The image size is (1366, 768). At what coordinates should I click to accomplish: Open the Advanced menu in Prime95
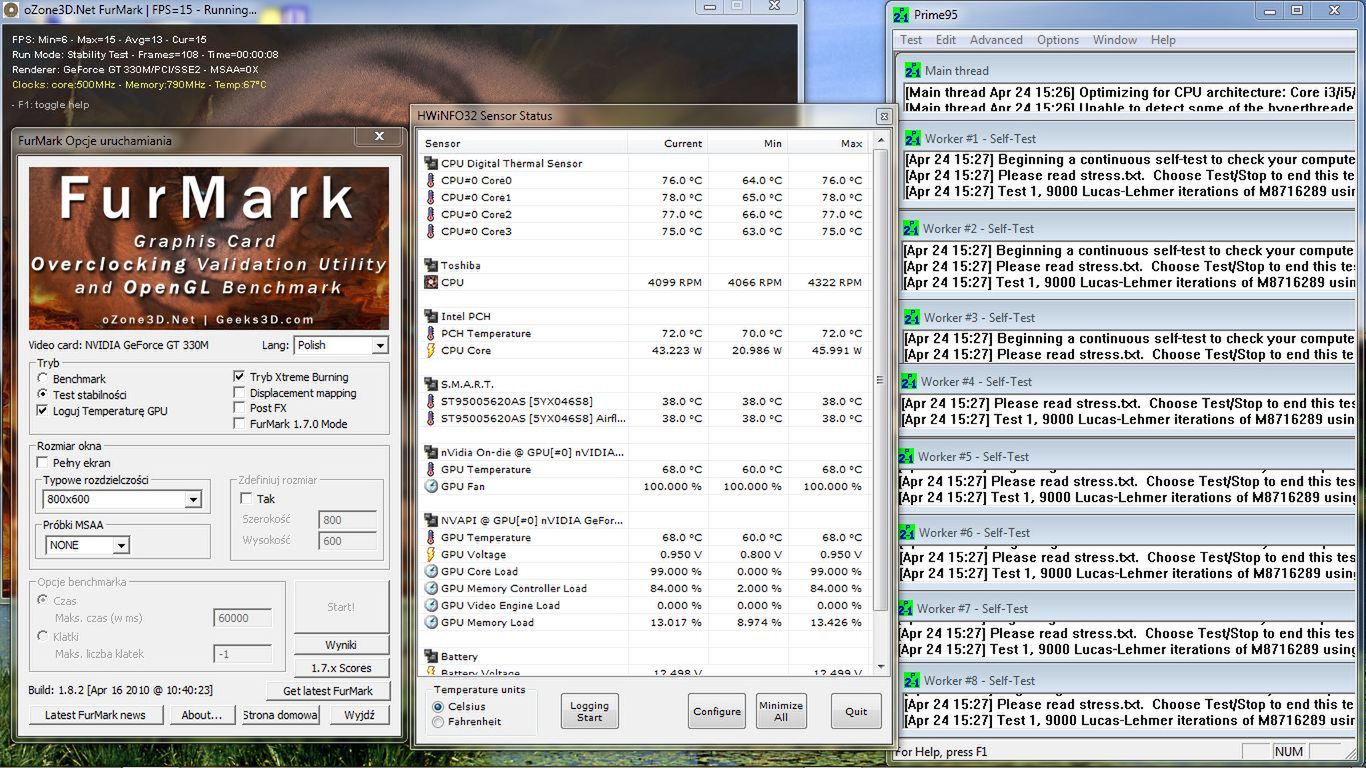click(x=996, y=40)
